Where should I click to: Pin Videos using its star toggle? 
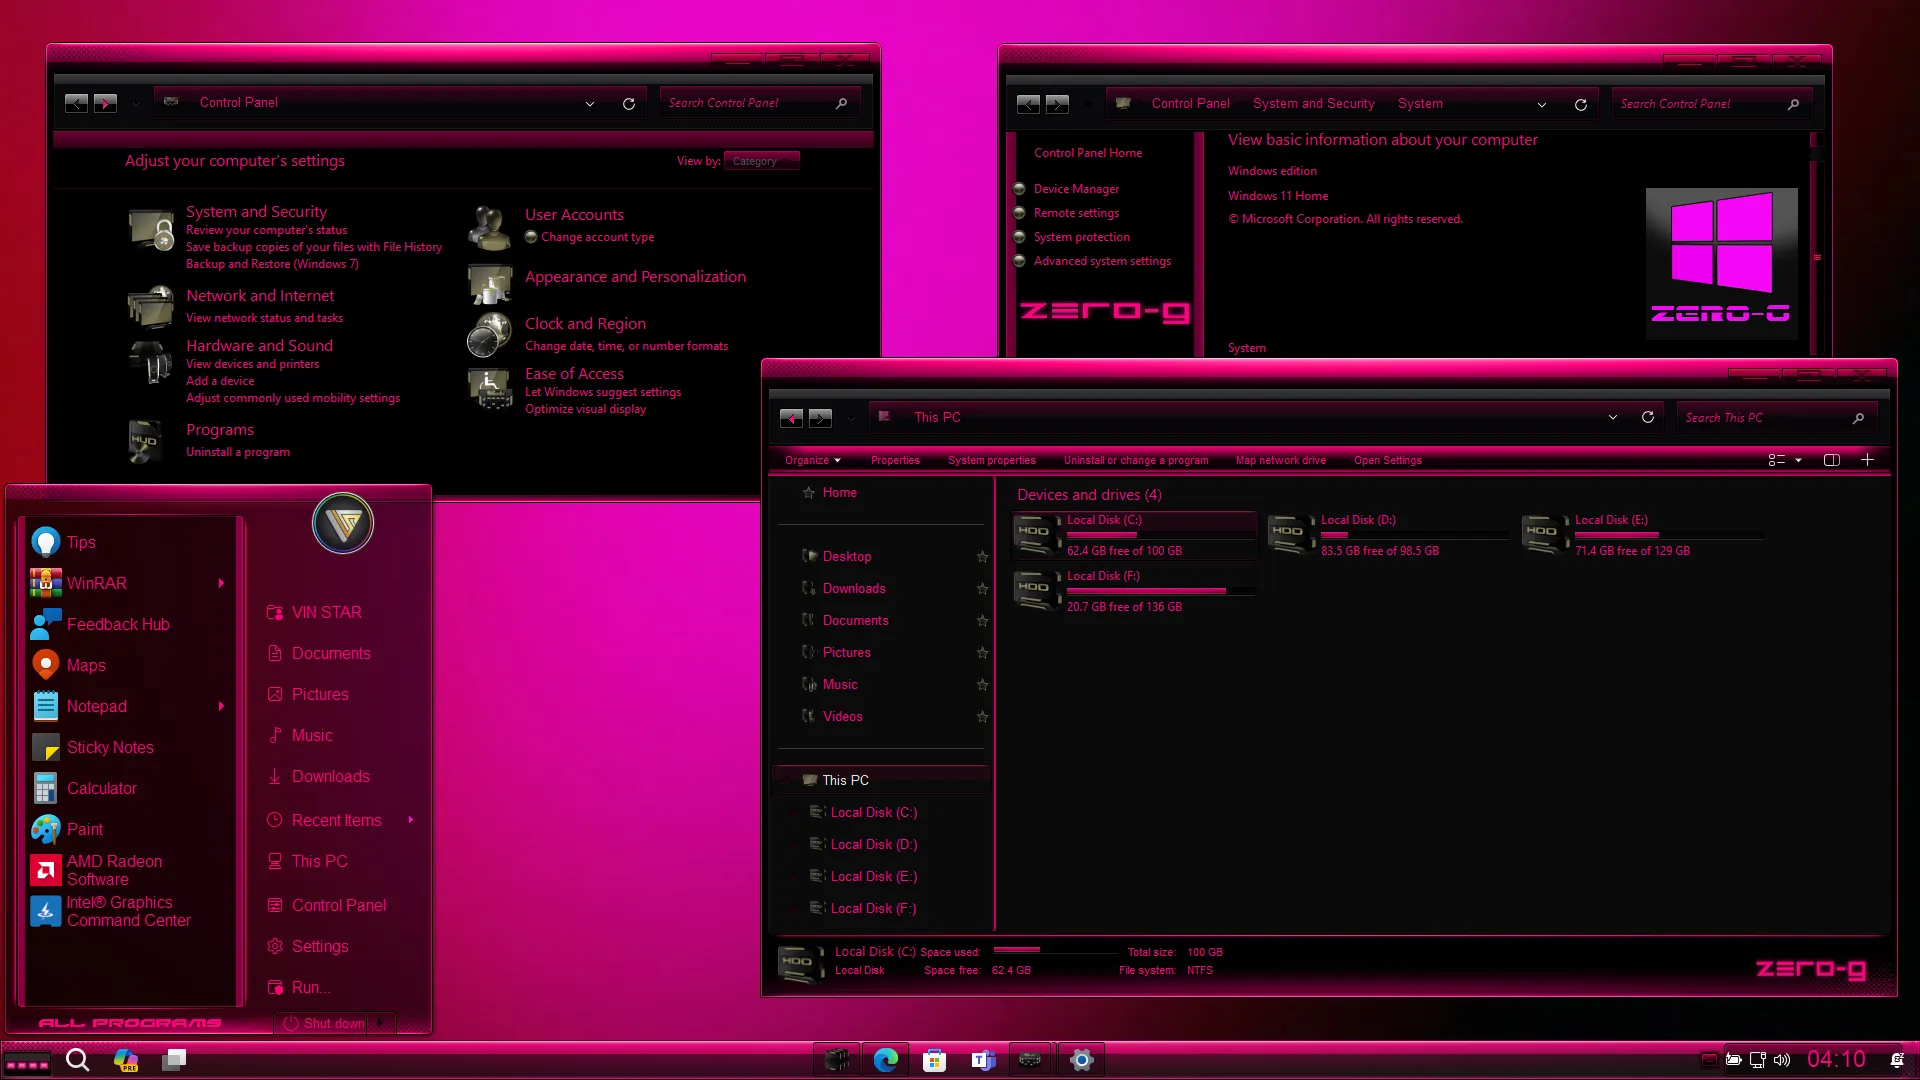point(983,717)
